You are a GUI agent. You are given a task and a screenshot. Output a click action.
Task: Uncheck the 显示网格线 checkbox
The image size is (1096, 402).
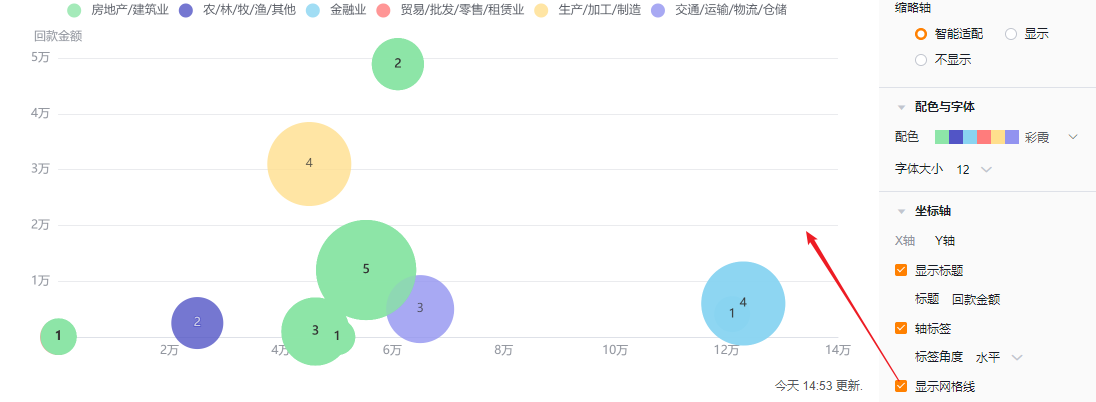coord(901,387)
